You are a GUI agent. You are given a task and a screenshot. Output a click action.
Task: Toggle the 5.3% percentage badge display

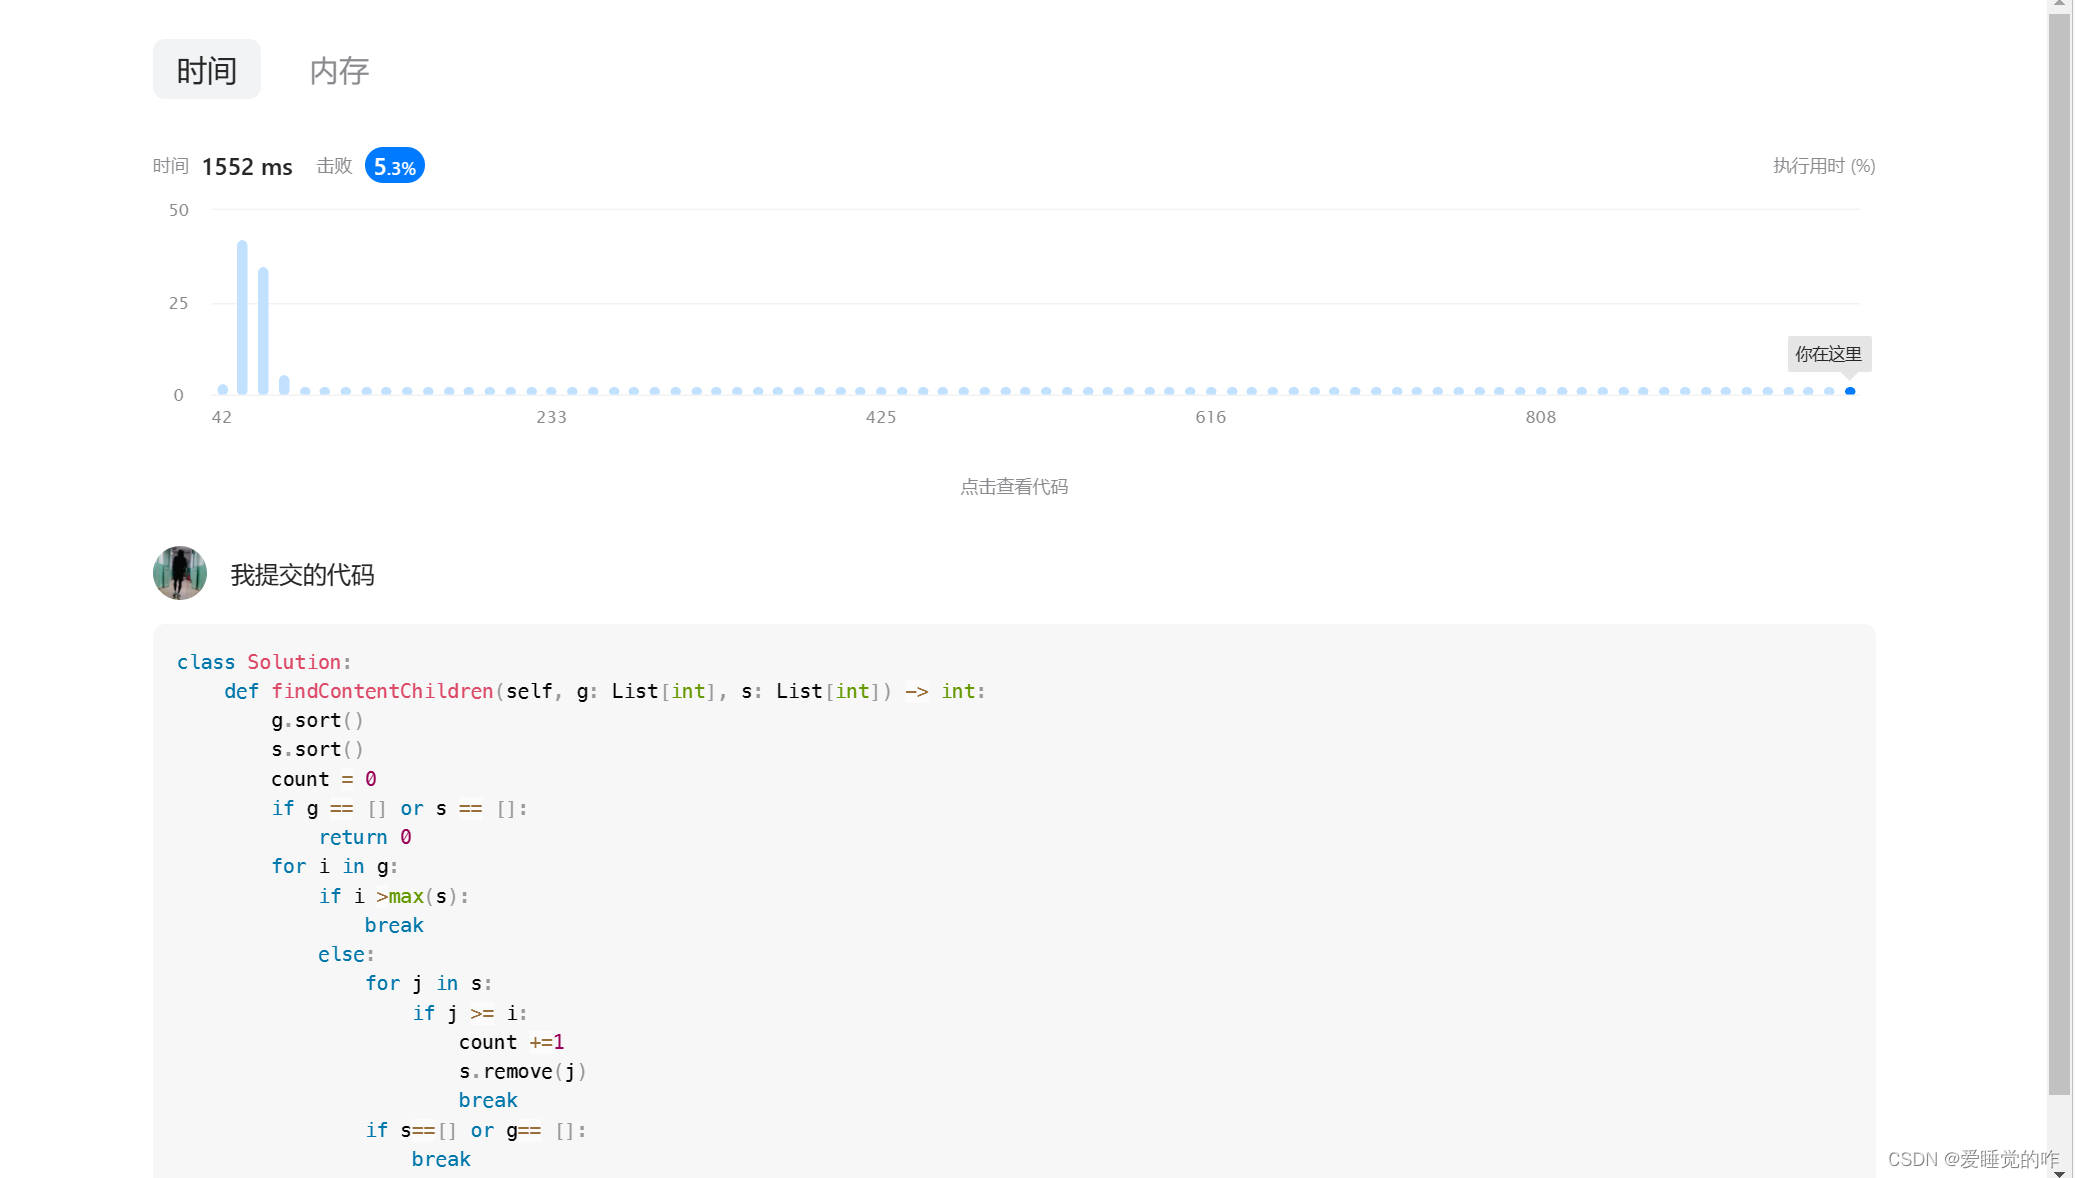tap(393, 165)
